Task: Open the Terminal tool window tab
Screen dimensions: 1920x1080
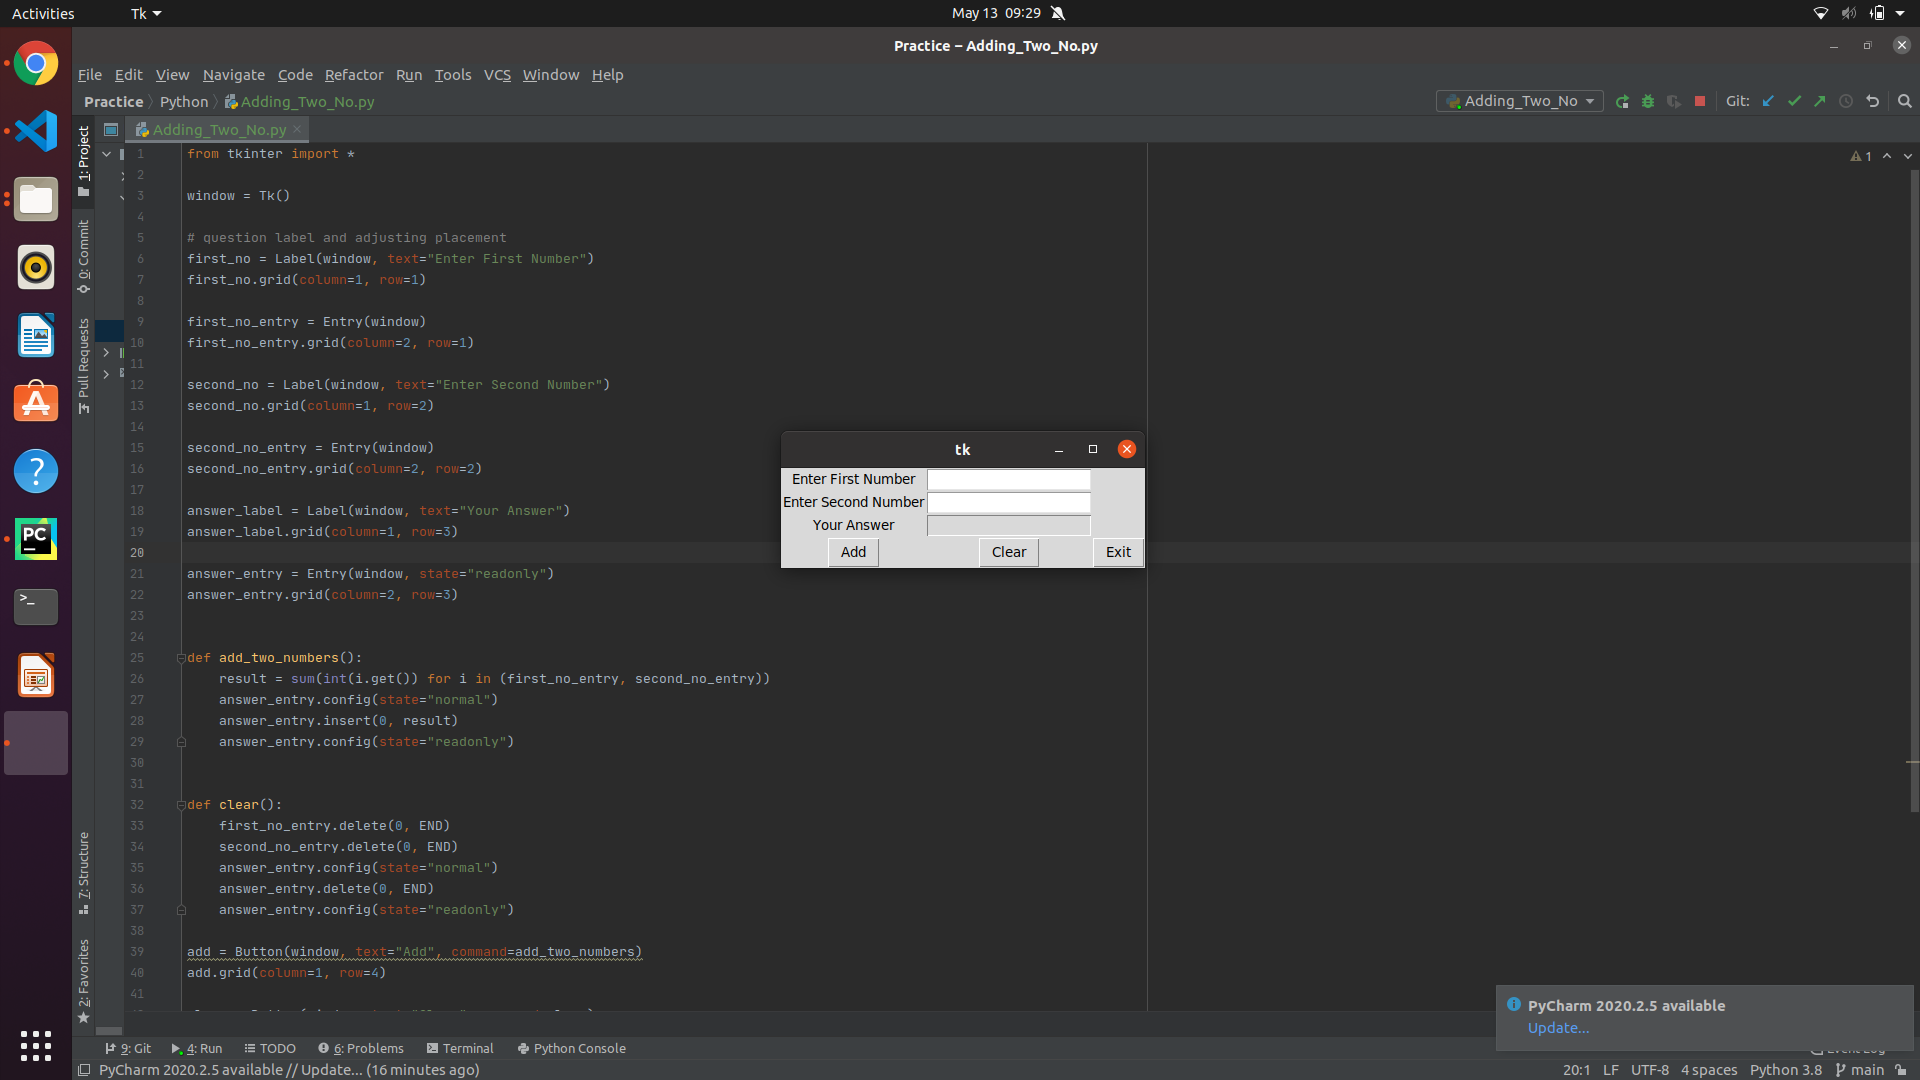Action: click(x=460, y=1048)
